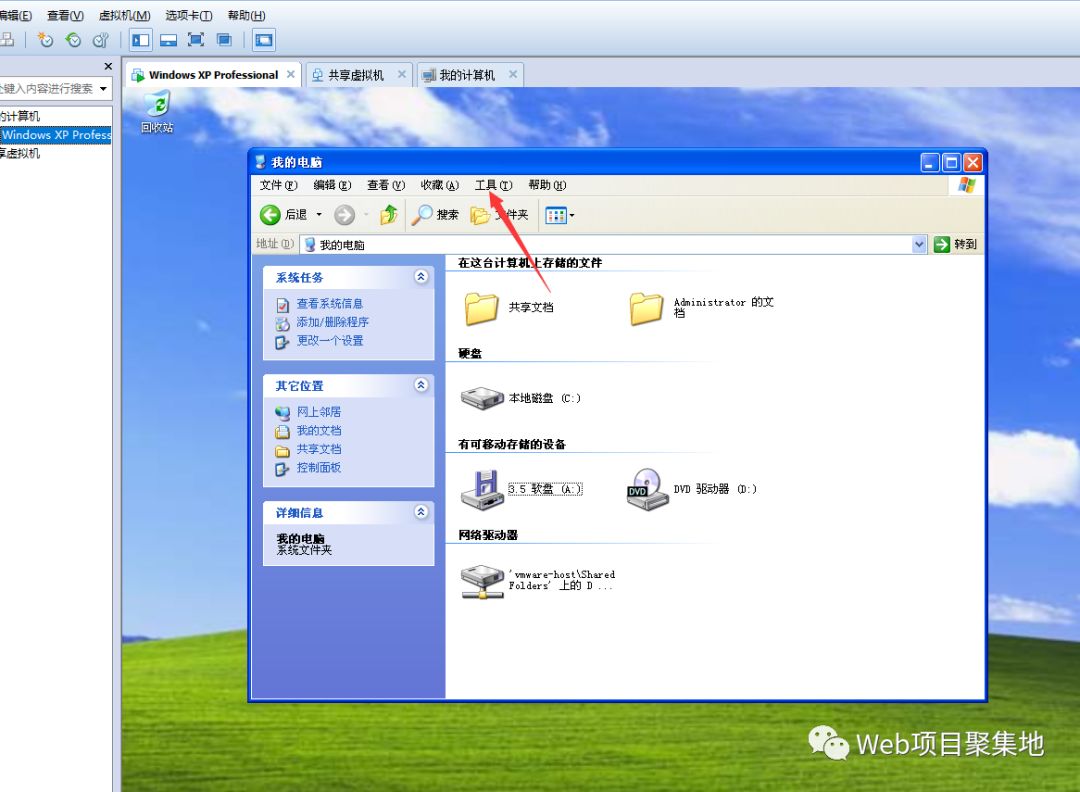The width and height of the screenshot is (1080, 792).
Task: Open the 编辑(E) menu in 我的电脑
Action: (x=332, y=185)
